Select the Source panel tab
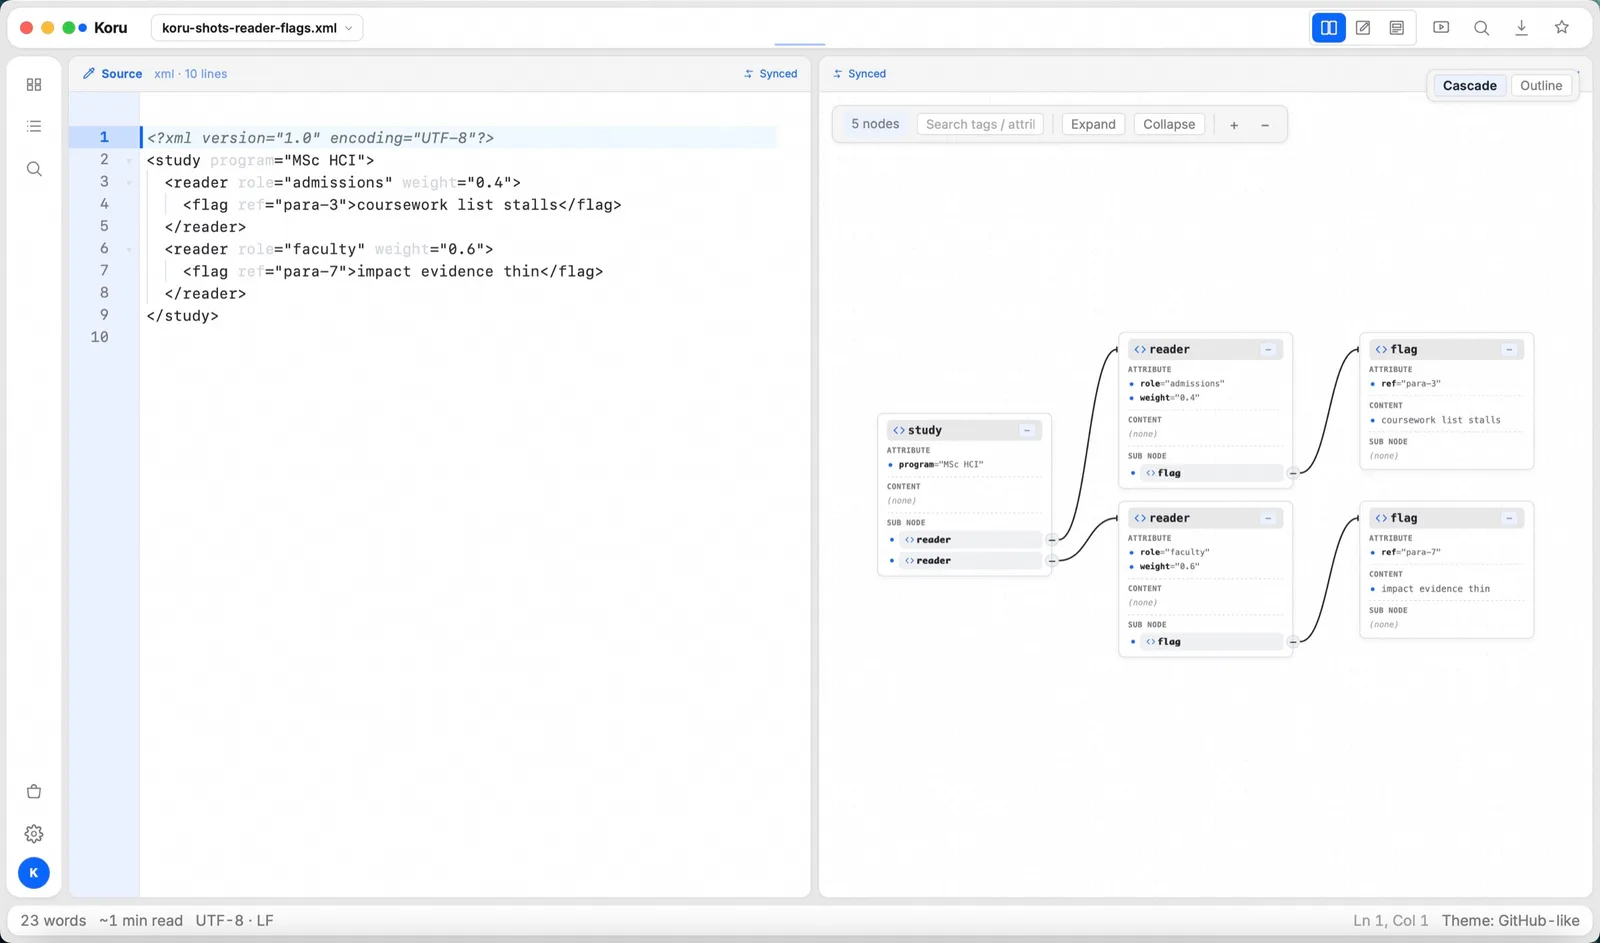This screenshot has width=1600, height=943. pyautogui.click(x=112, y=74)
